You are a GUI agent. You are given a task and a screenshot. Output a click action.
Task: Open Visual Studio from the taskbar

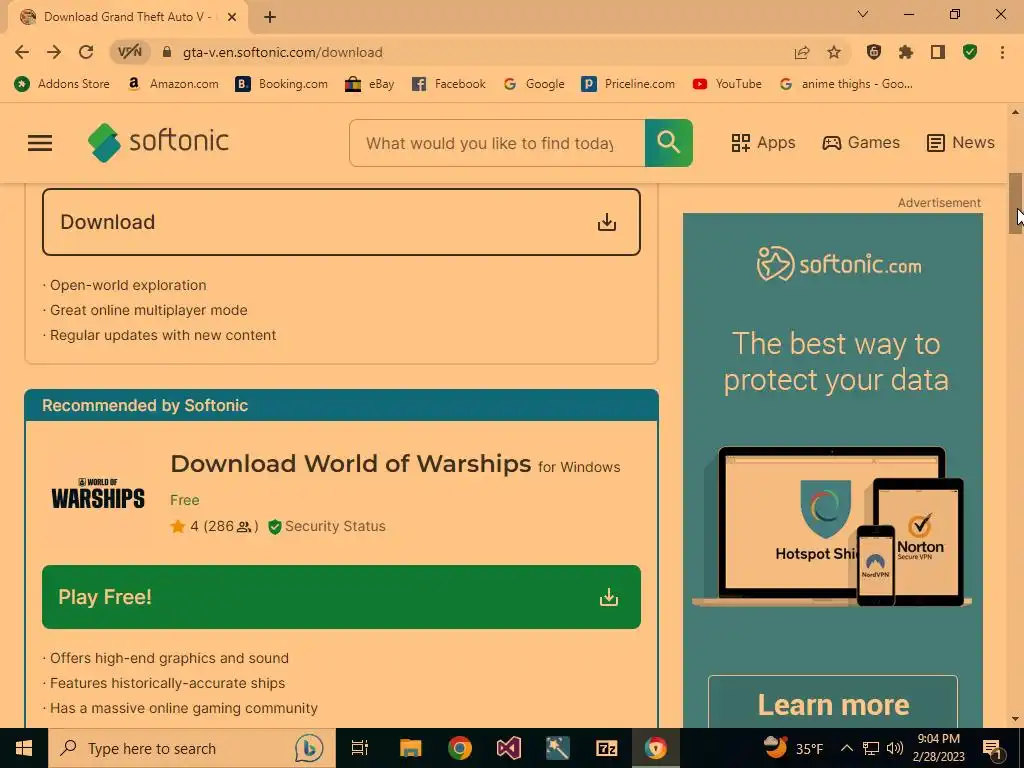click(x=509, y=748)
